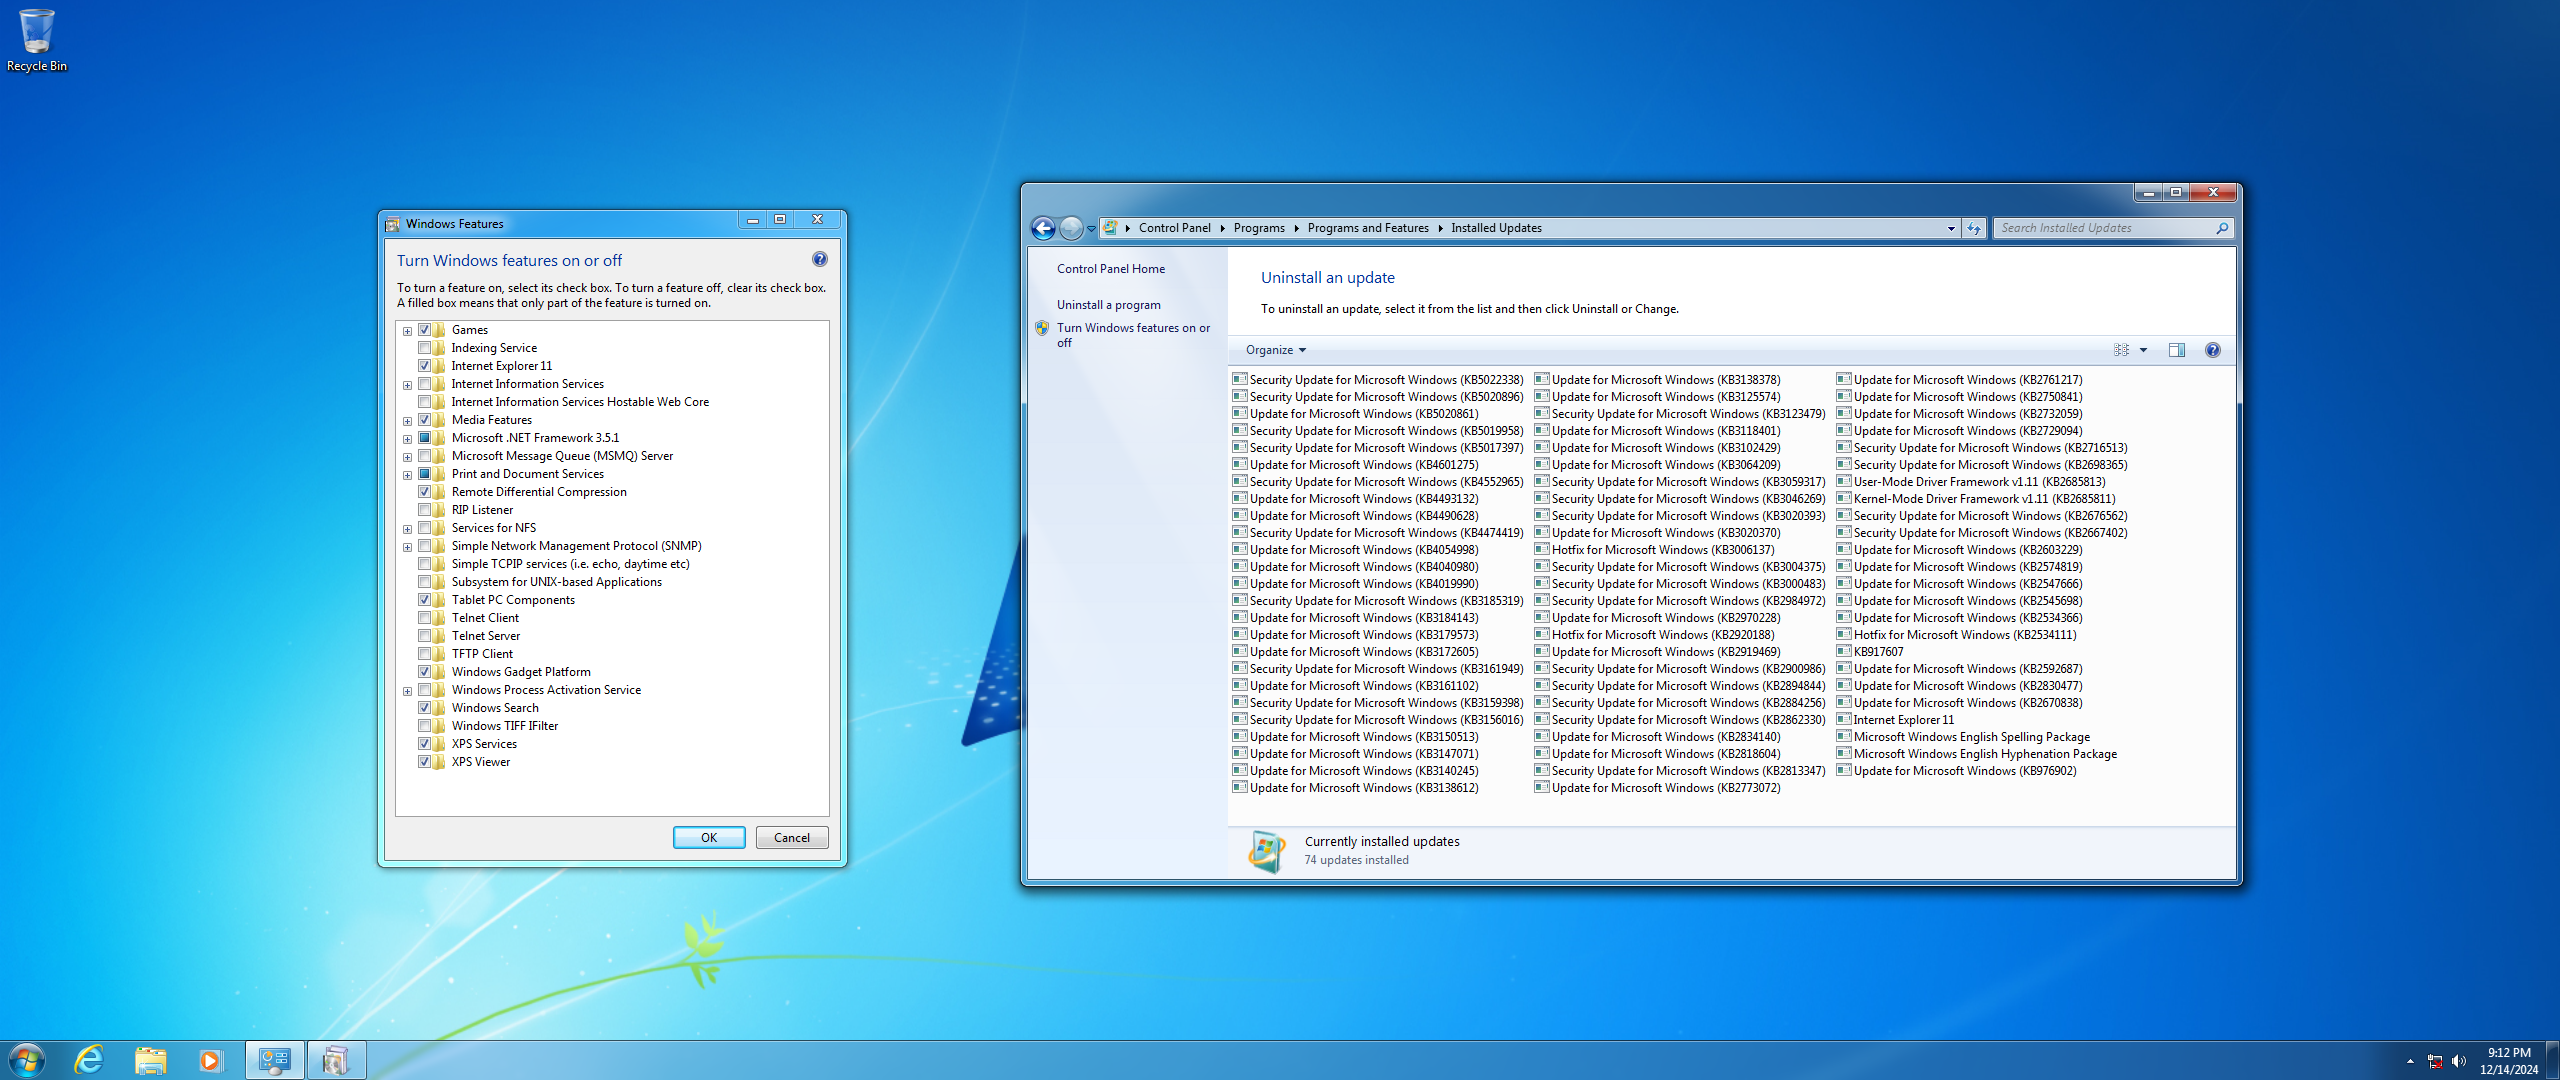The height and width of the screenshot is (1080, 2560).
Task: Click the search magnifier icon in Installed Updates
Action: point(2222,228)
